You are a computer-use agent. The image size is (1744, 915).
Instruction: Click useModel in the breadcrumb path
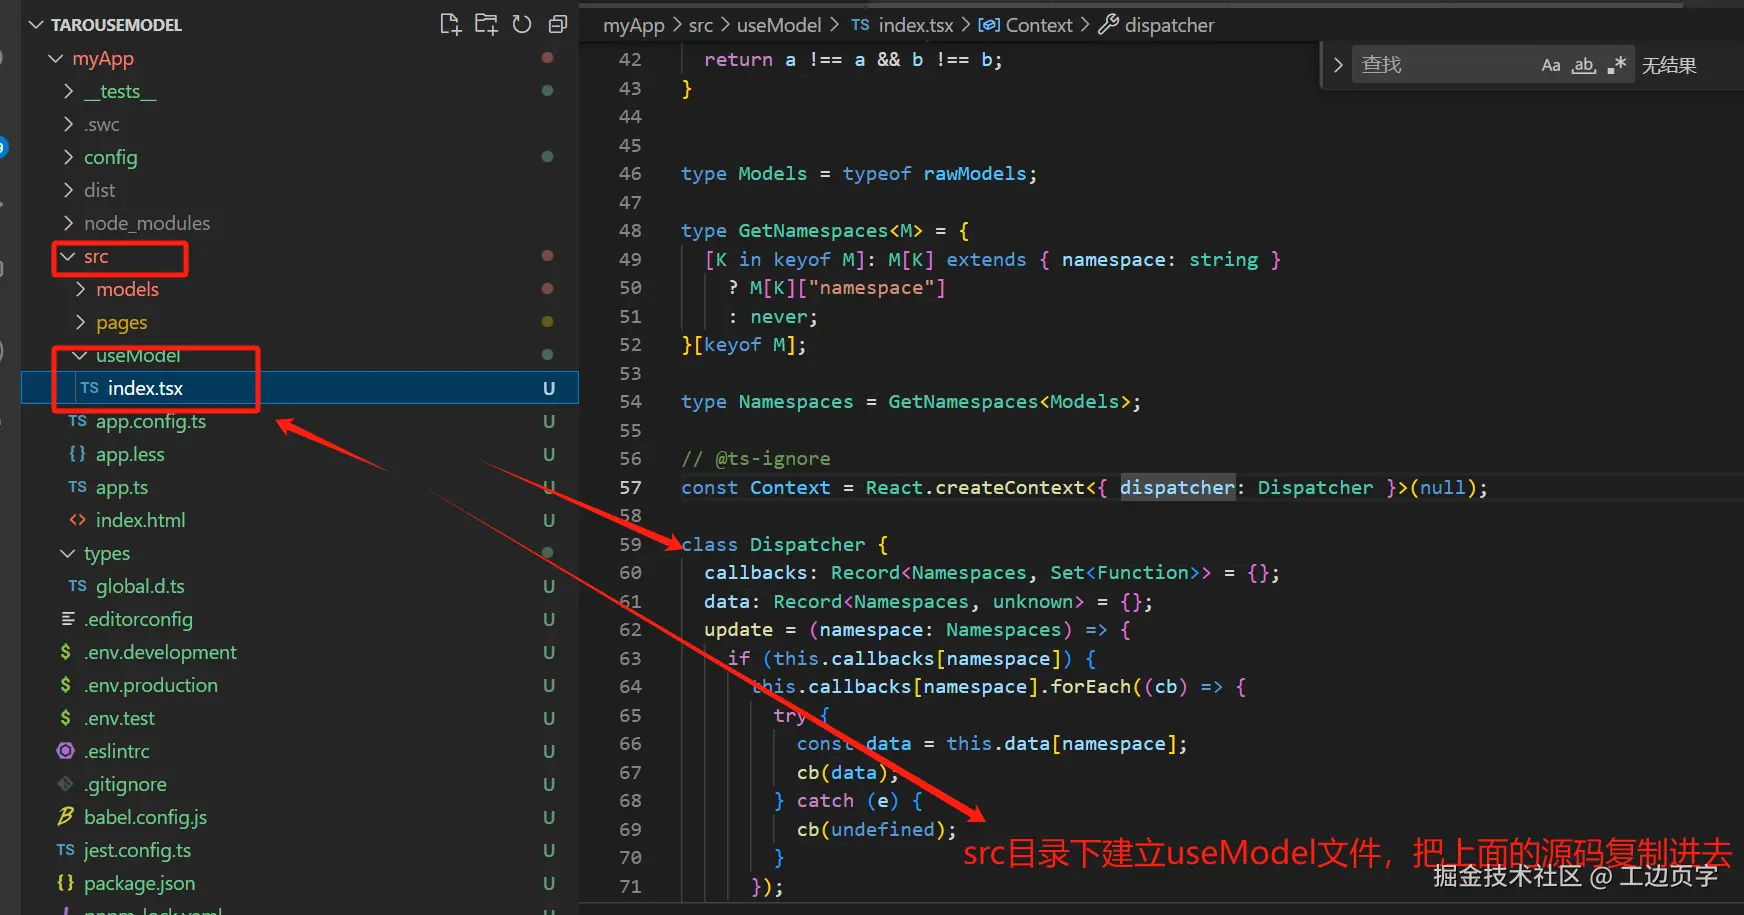coord(779,26)
